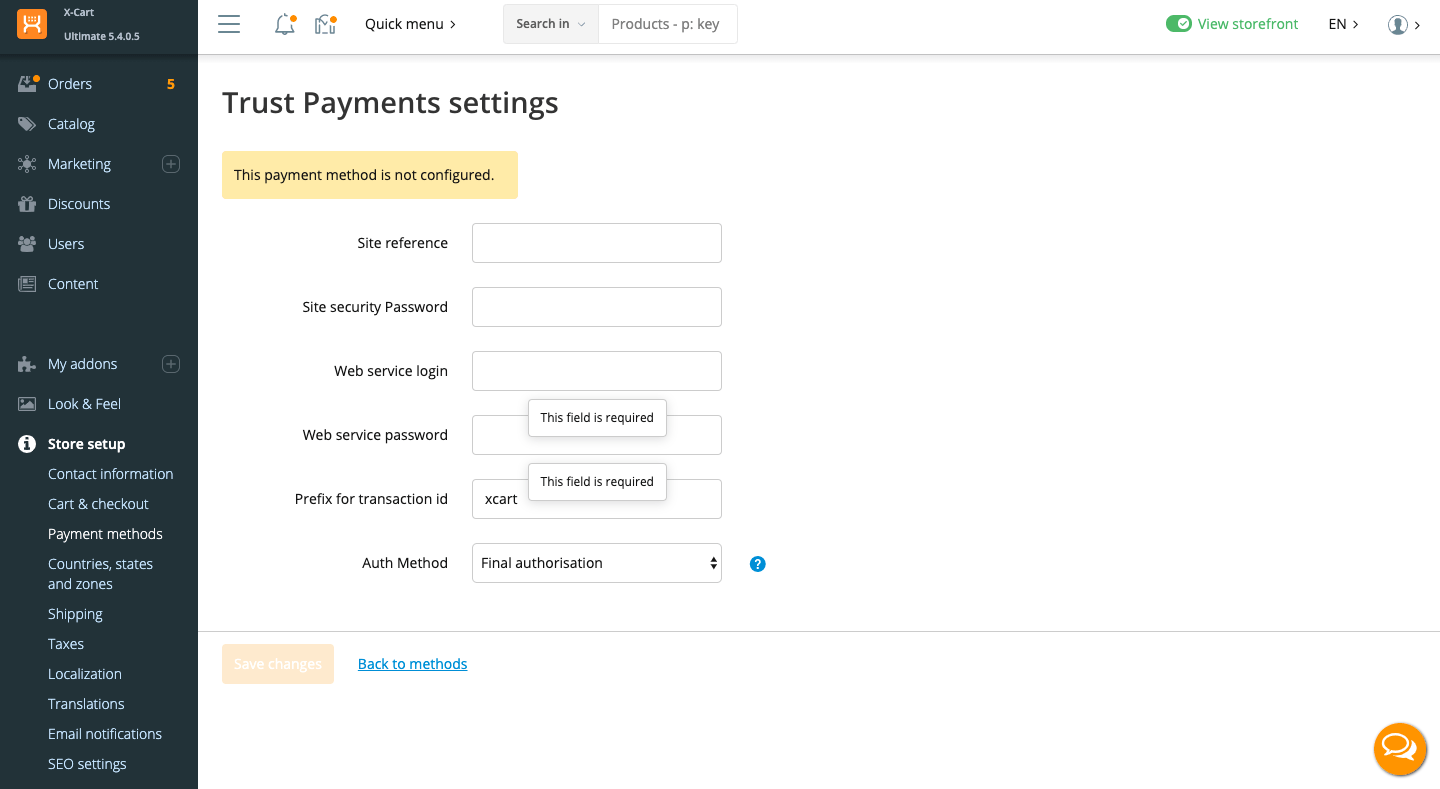Click inside the Site reference field

[x=596, y=243]
